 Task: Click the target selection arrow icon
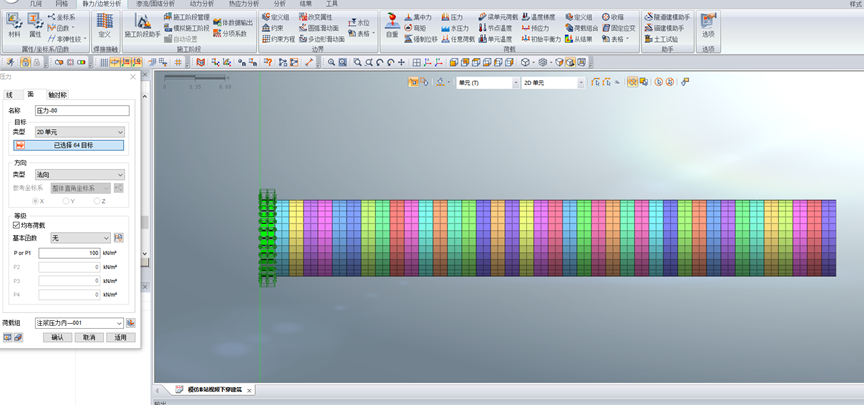point(20,145)
